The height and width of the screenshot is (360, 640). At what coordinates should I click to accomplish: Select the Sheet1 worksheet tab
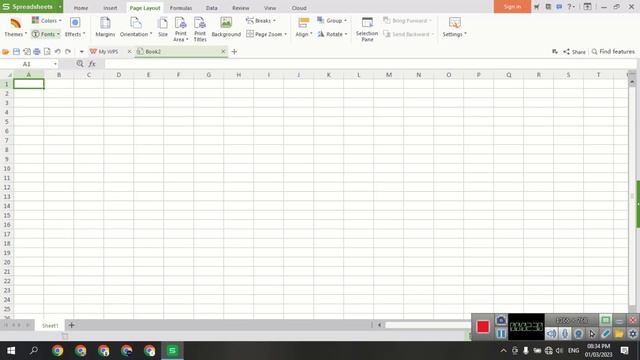pyautogui.click(x=50, y=325)
